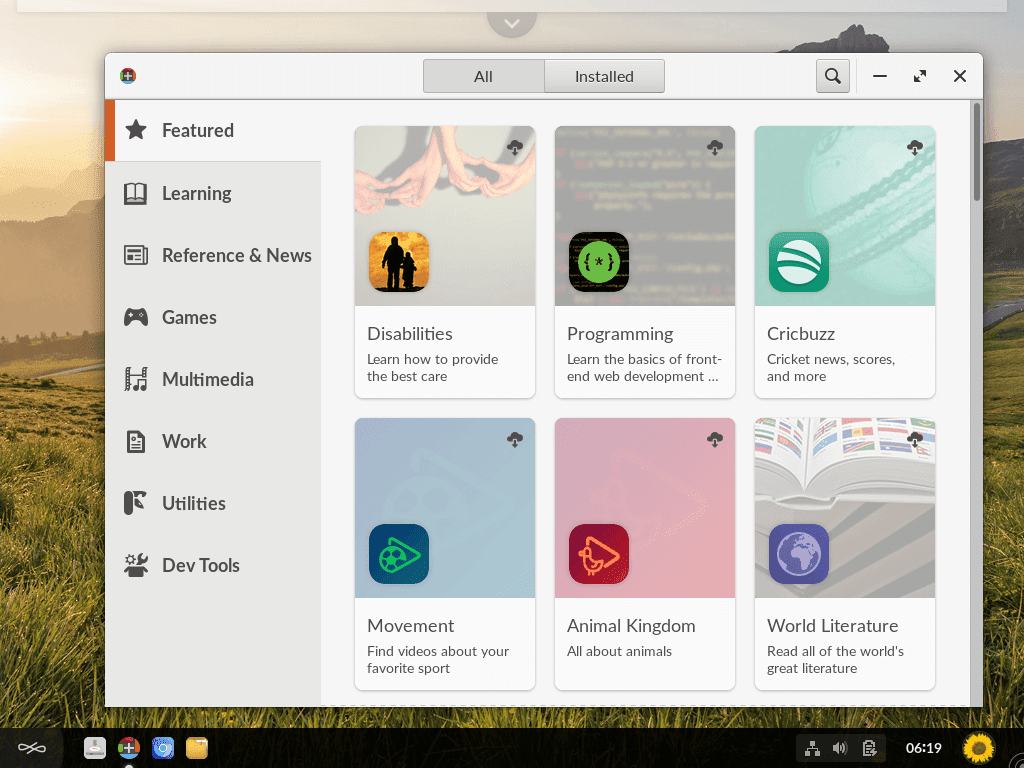Download World Literature via cloud icon
This screenshot has height=768, width=1024.
point(915,440)
